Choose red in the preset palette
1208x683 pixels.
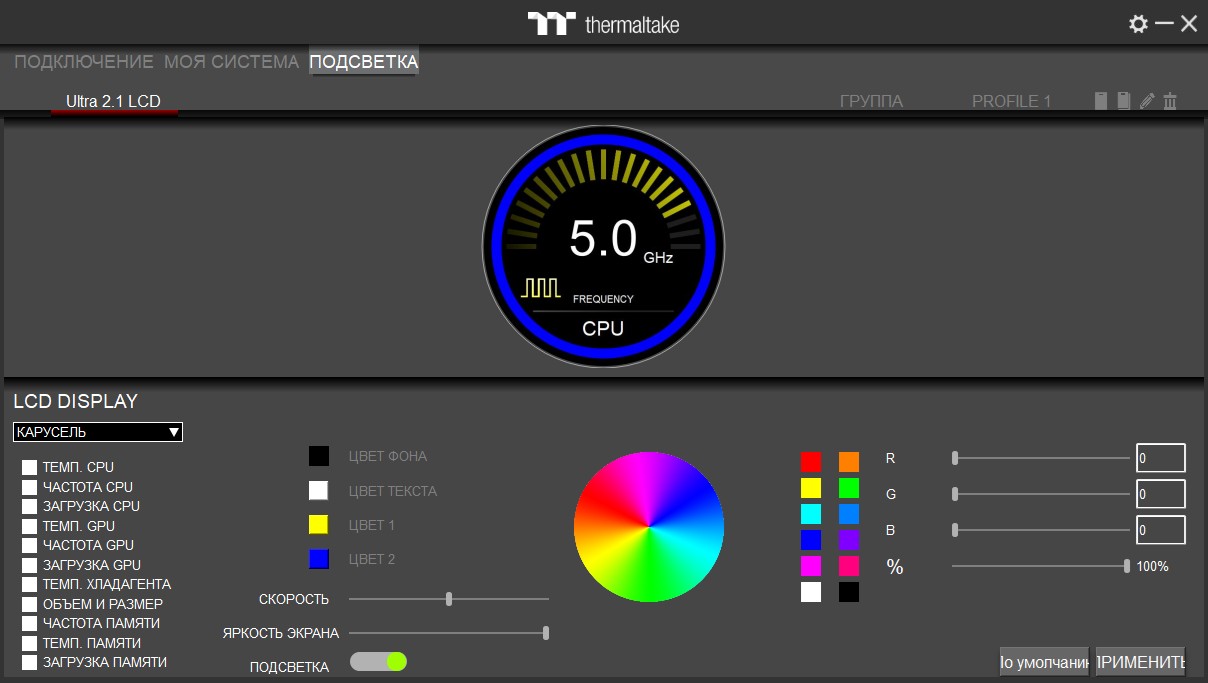click(811, 462)
